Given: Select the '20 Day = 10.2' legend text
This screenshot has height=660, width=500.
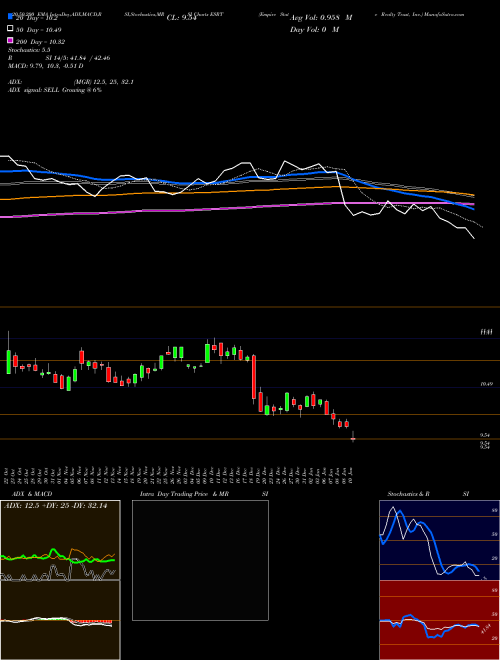Looking at the screenshot, I should [x=37, y=19].
